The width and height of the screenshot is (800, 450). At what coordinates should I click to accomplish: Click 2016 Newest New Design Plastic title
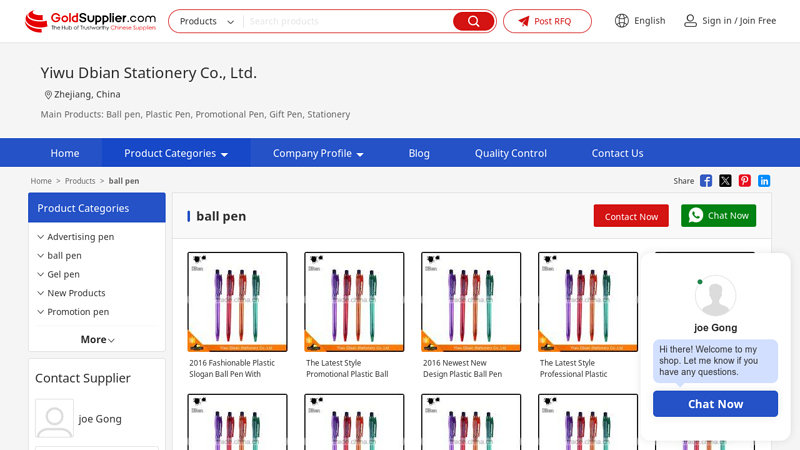tap(462, 368)
